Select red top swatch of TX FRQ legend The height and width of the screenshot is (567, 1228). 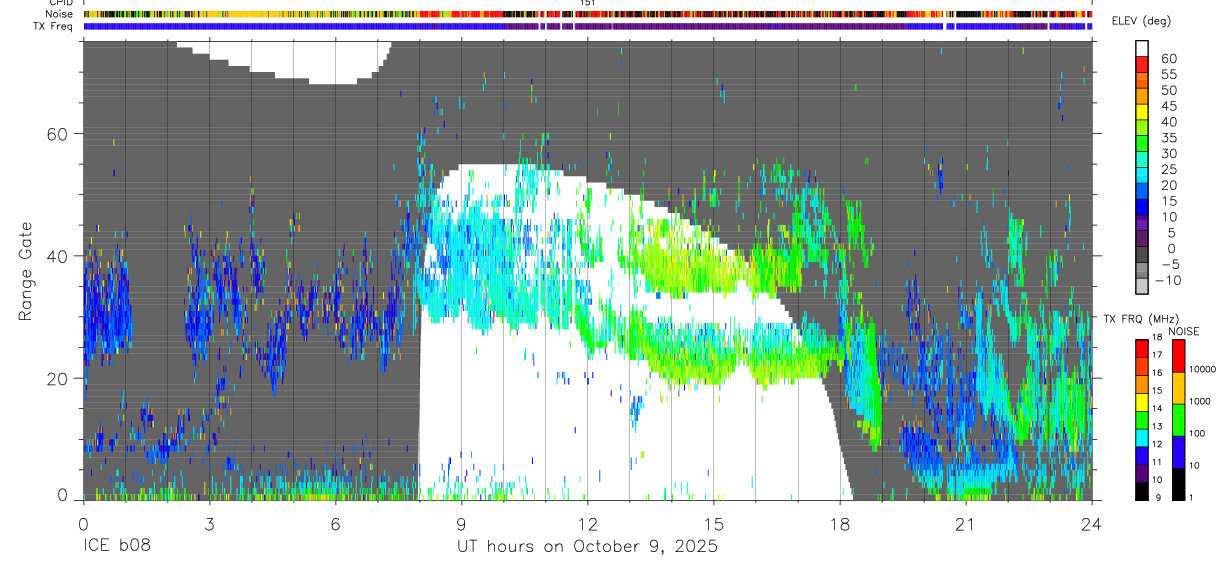coord(1142,348)
